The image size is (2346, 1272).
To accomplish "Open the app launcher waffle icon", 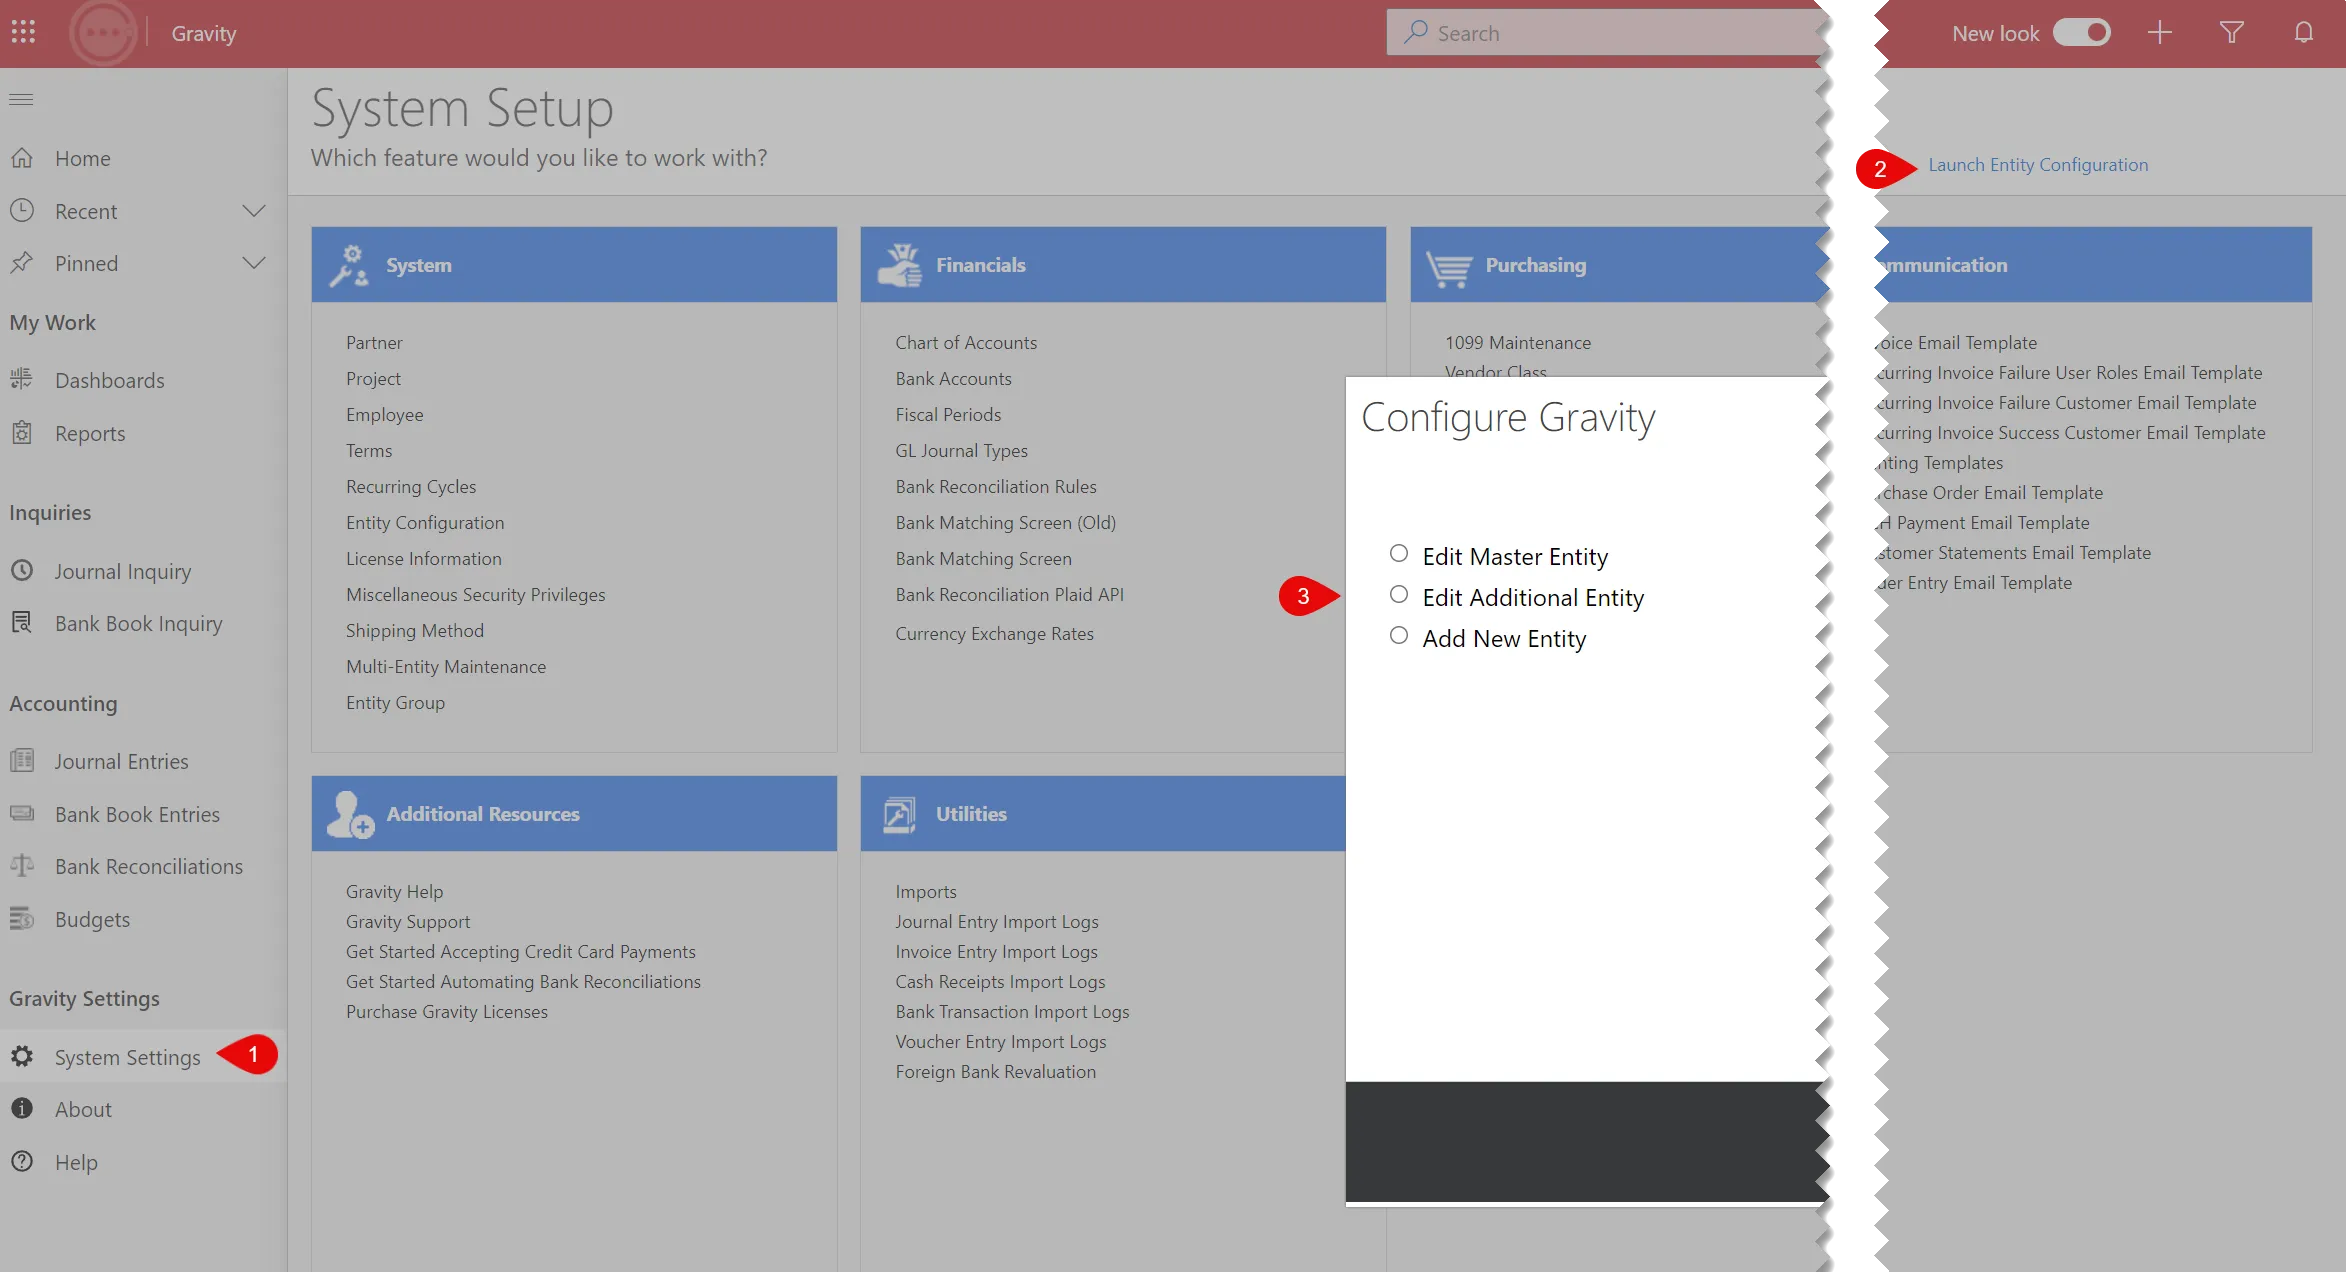I will tap(23, 33).
